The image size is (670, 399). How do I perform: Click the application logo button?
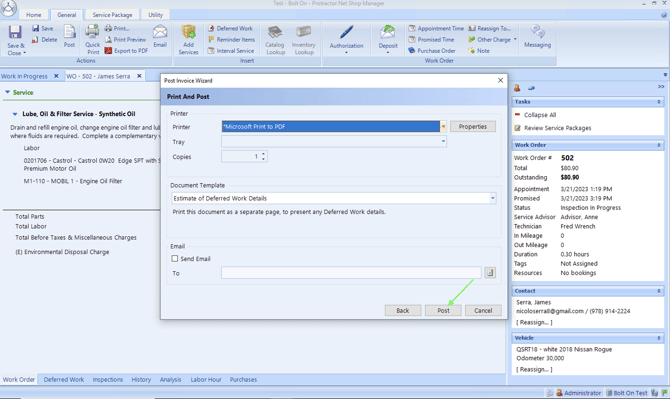click(8, 8)
